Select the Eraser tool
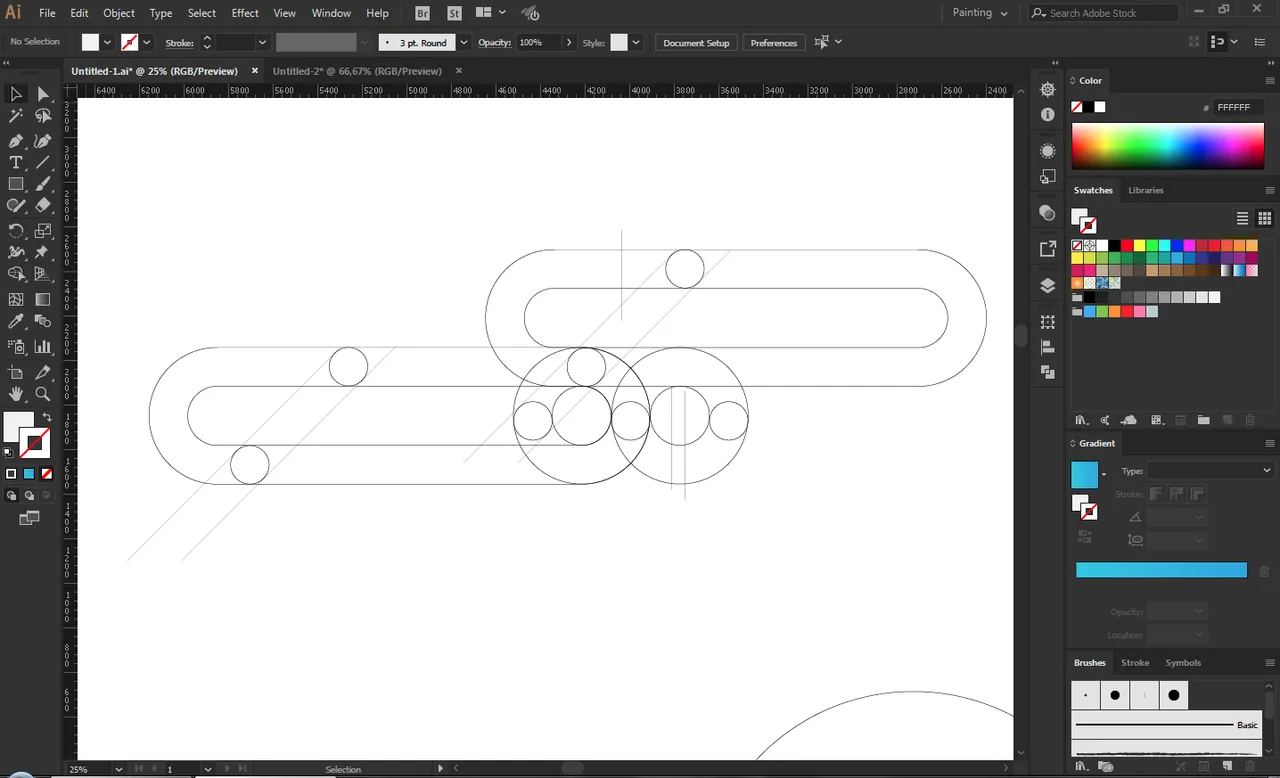 click(x=43, y=206)
